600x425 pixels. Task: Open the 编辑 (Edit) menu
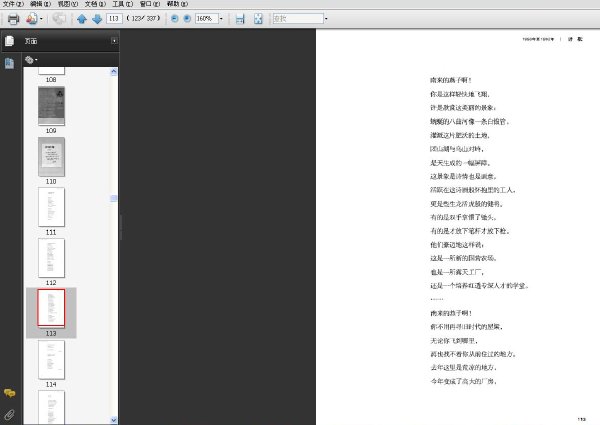pos(41,4)
